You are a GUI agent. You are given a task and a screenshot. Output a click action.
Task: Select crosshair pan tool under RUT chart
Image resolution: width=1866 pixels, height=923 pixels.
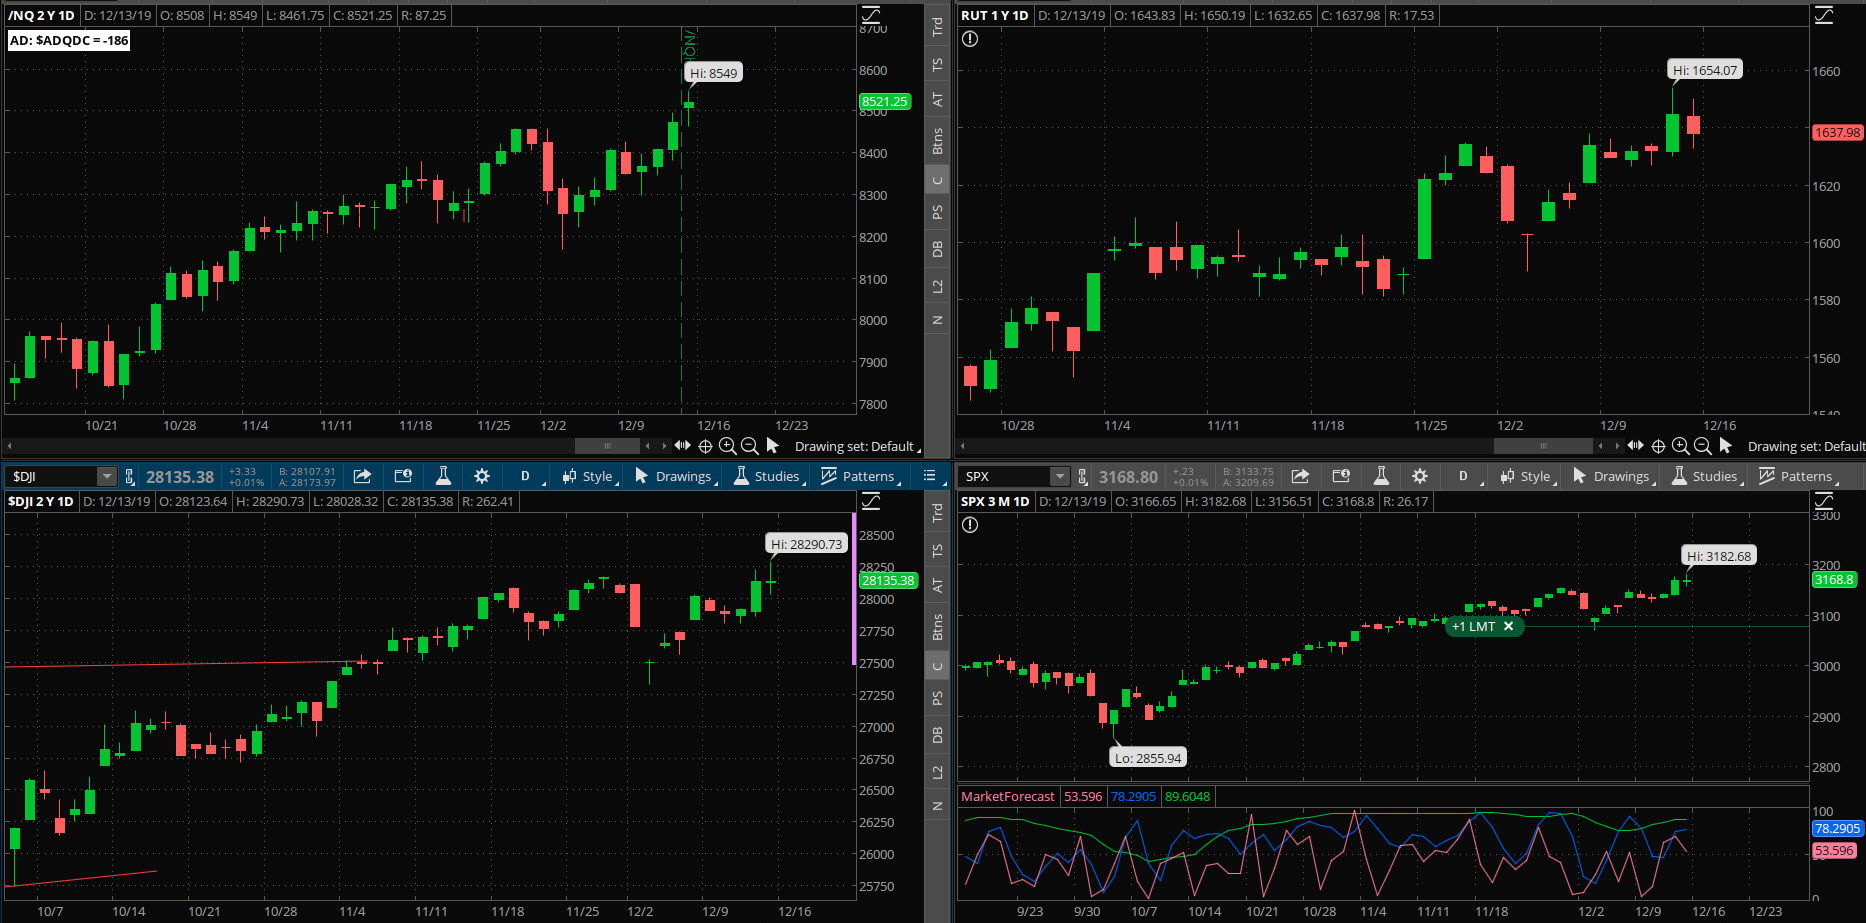[x=1658, y=446]
